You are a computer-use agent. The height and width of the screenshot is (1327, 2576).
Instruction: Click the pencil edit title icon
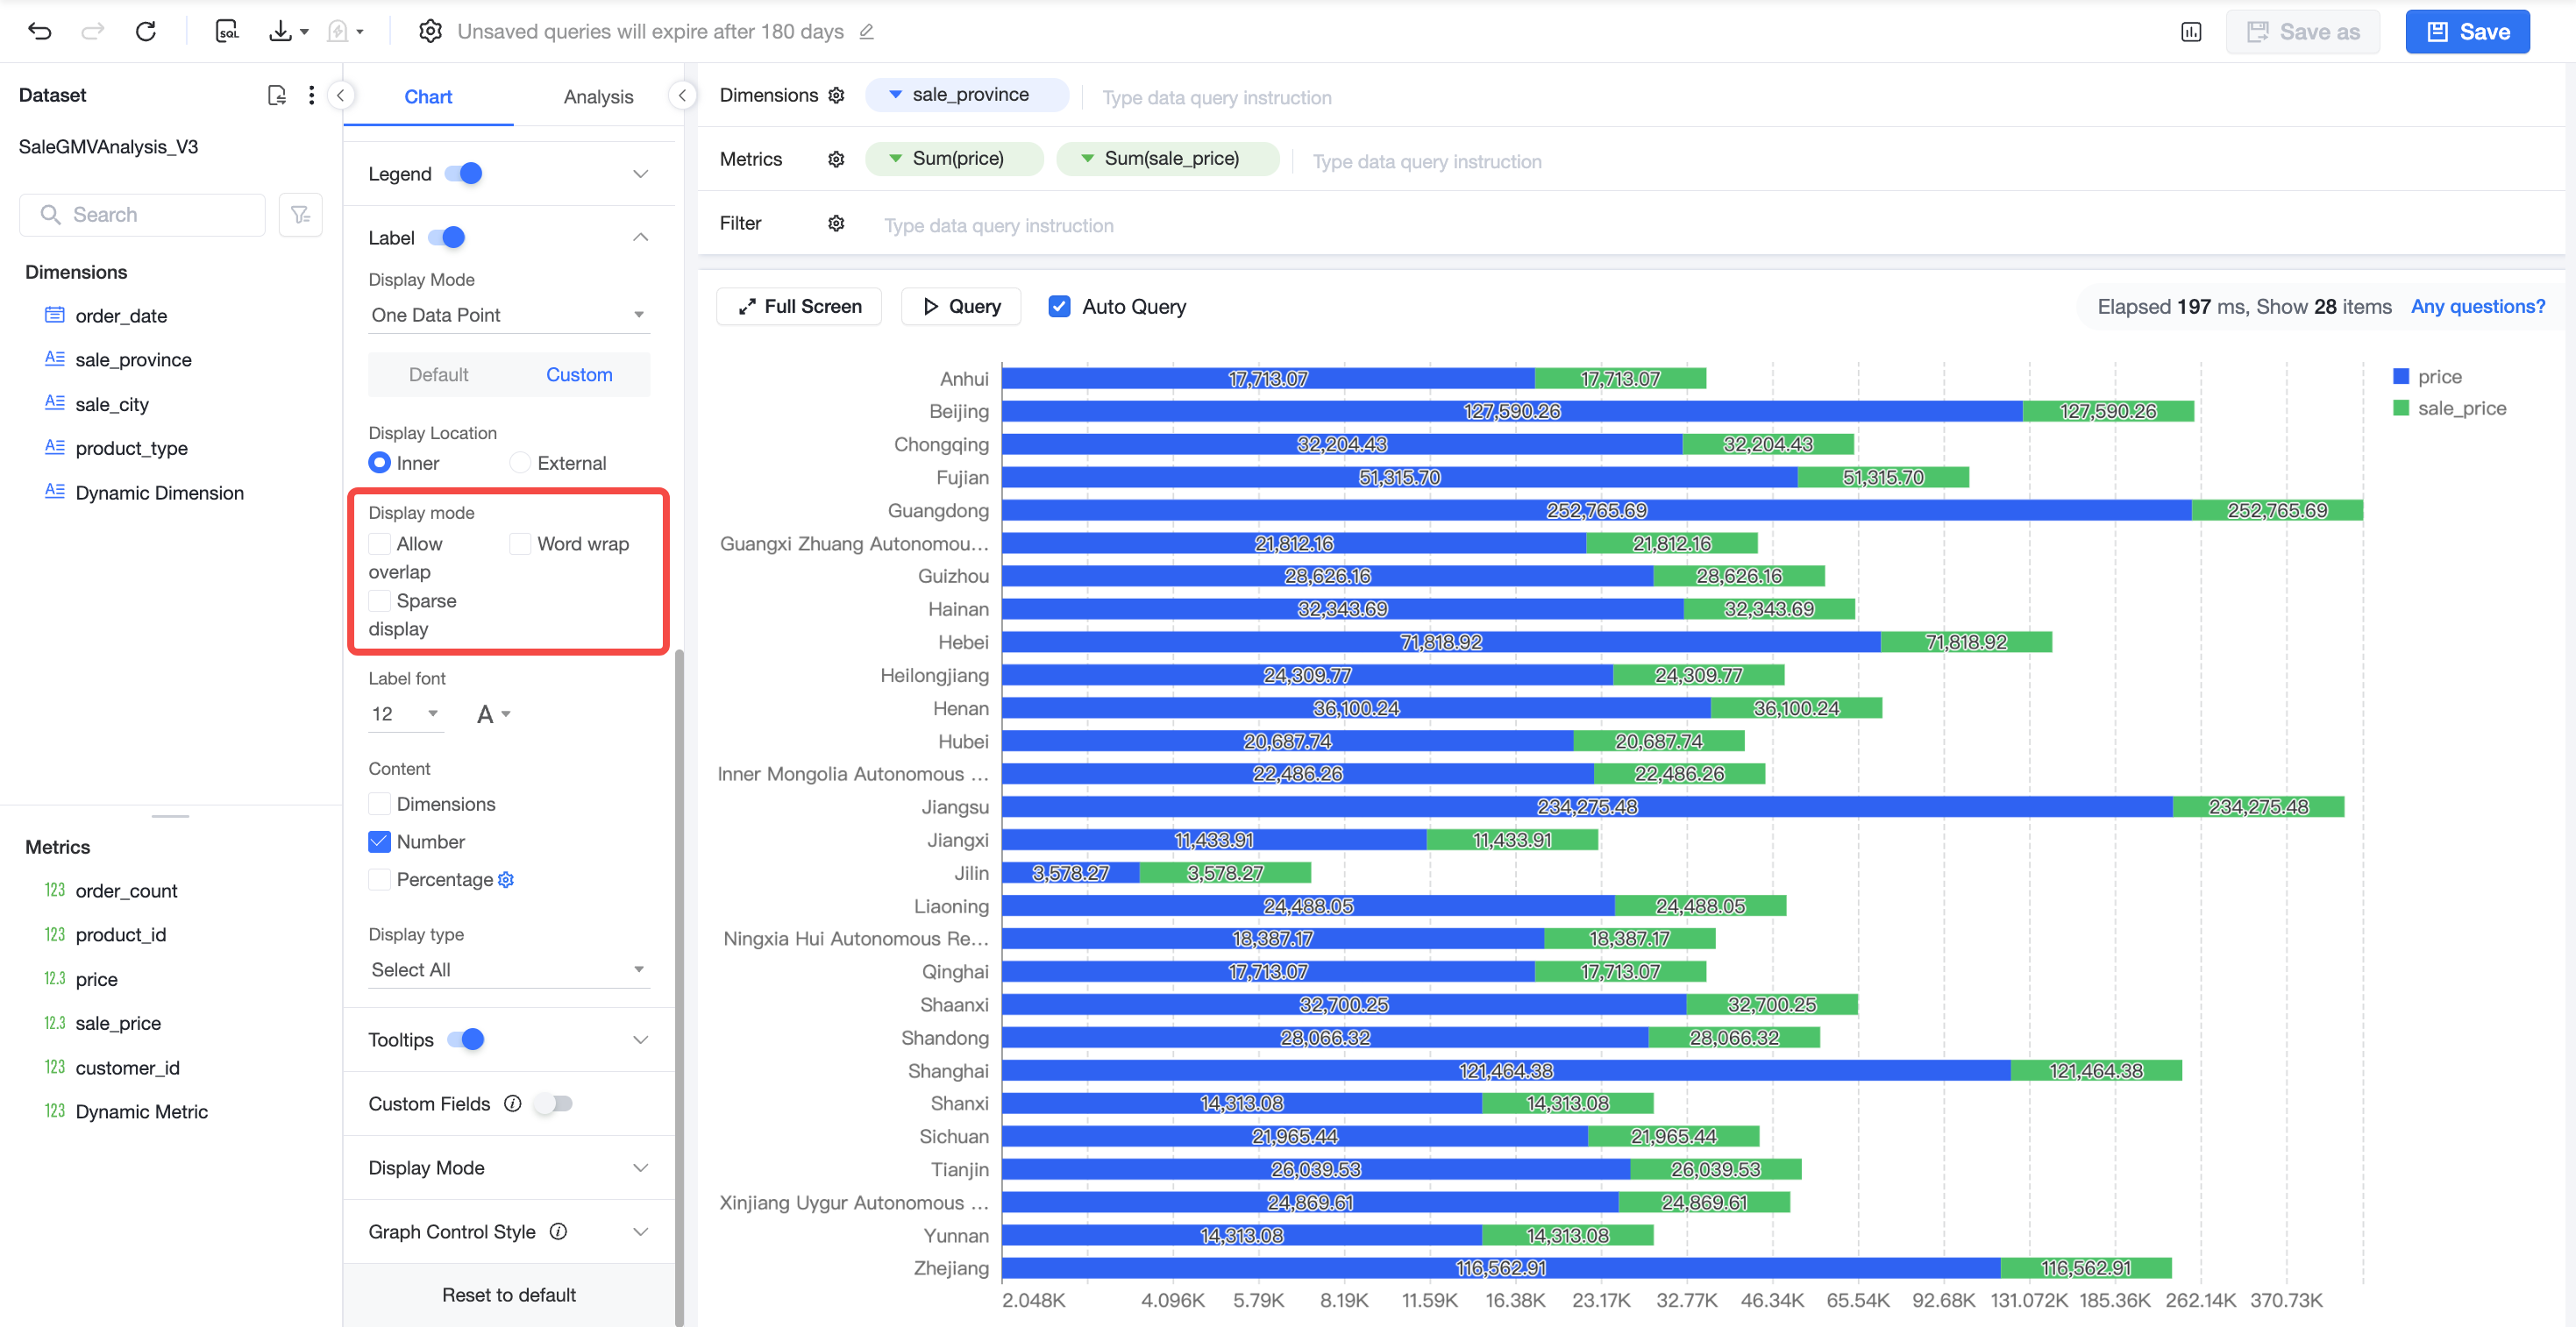[x=867, y=32]
